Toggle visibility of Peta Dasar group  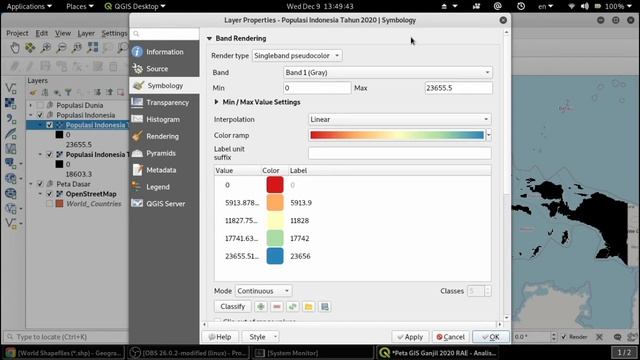40,184
